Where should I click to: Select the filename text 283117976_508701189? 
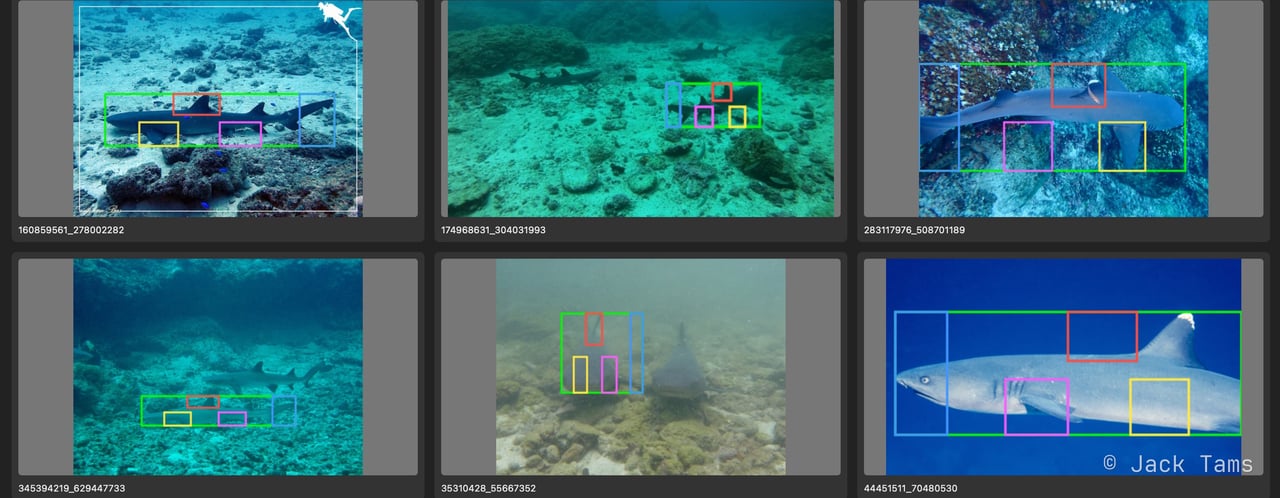pos(915,230)
